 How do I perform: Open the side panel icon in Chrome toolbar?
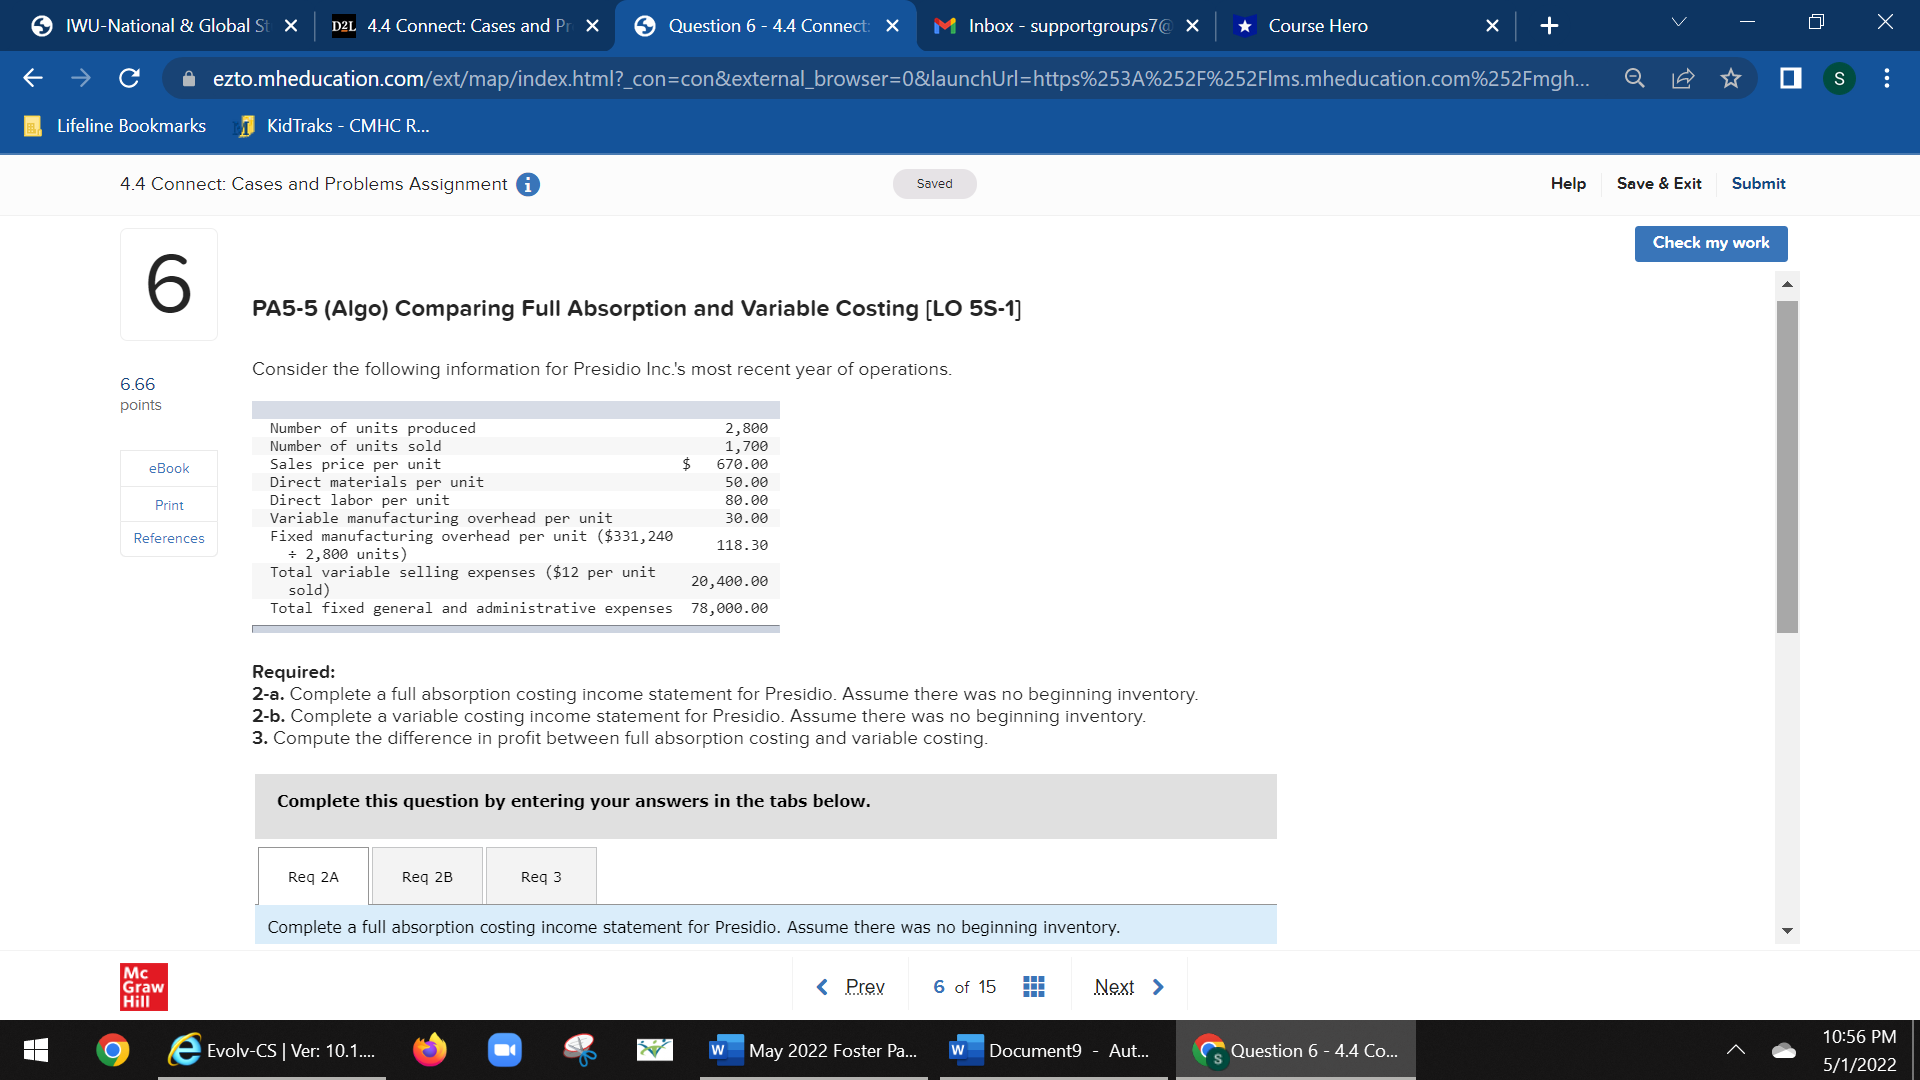point(1788,78)
